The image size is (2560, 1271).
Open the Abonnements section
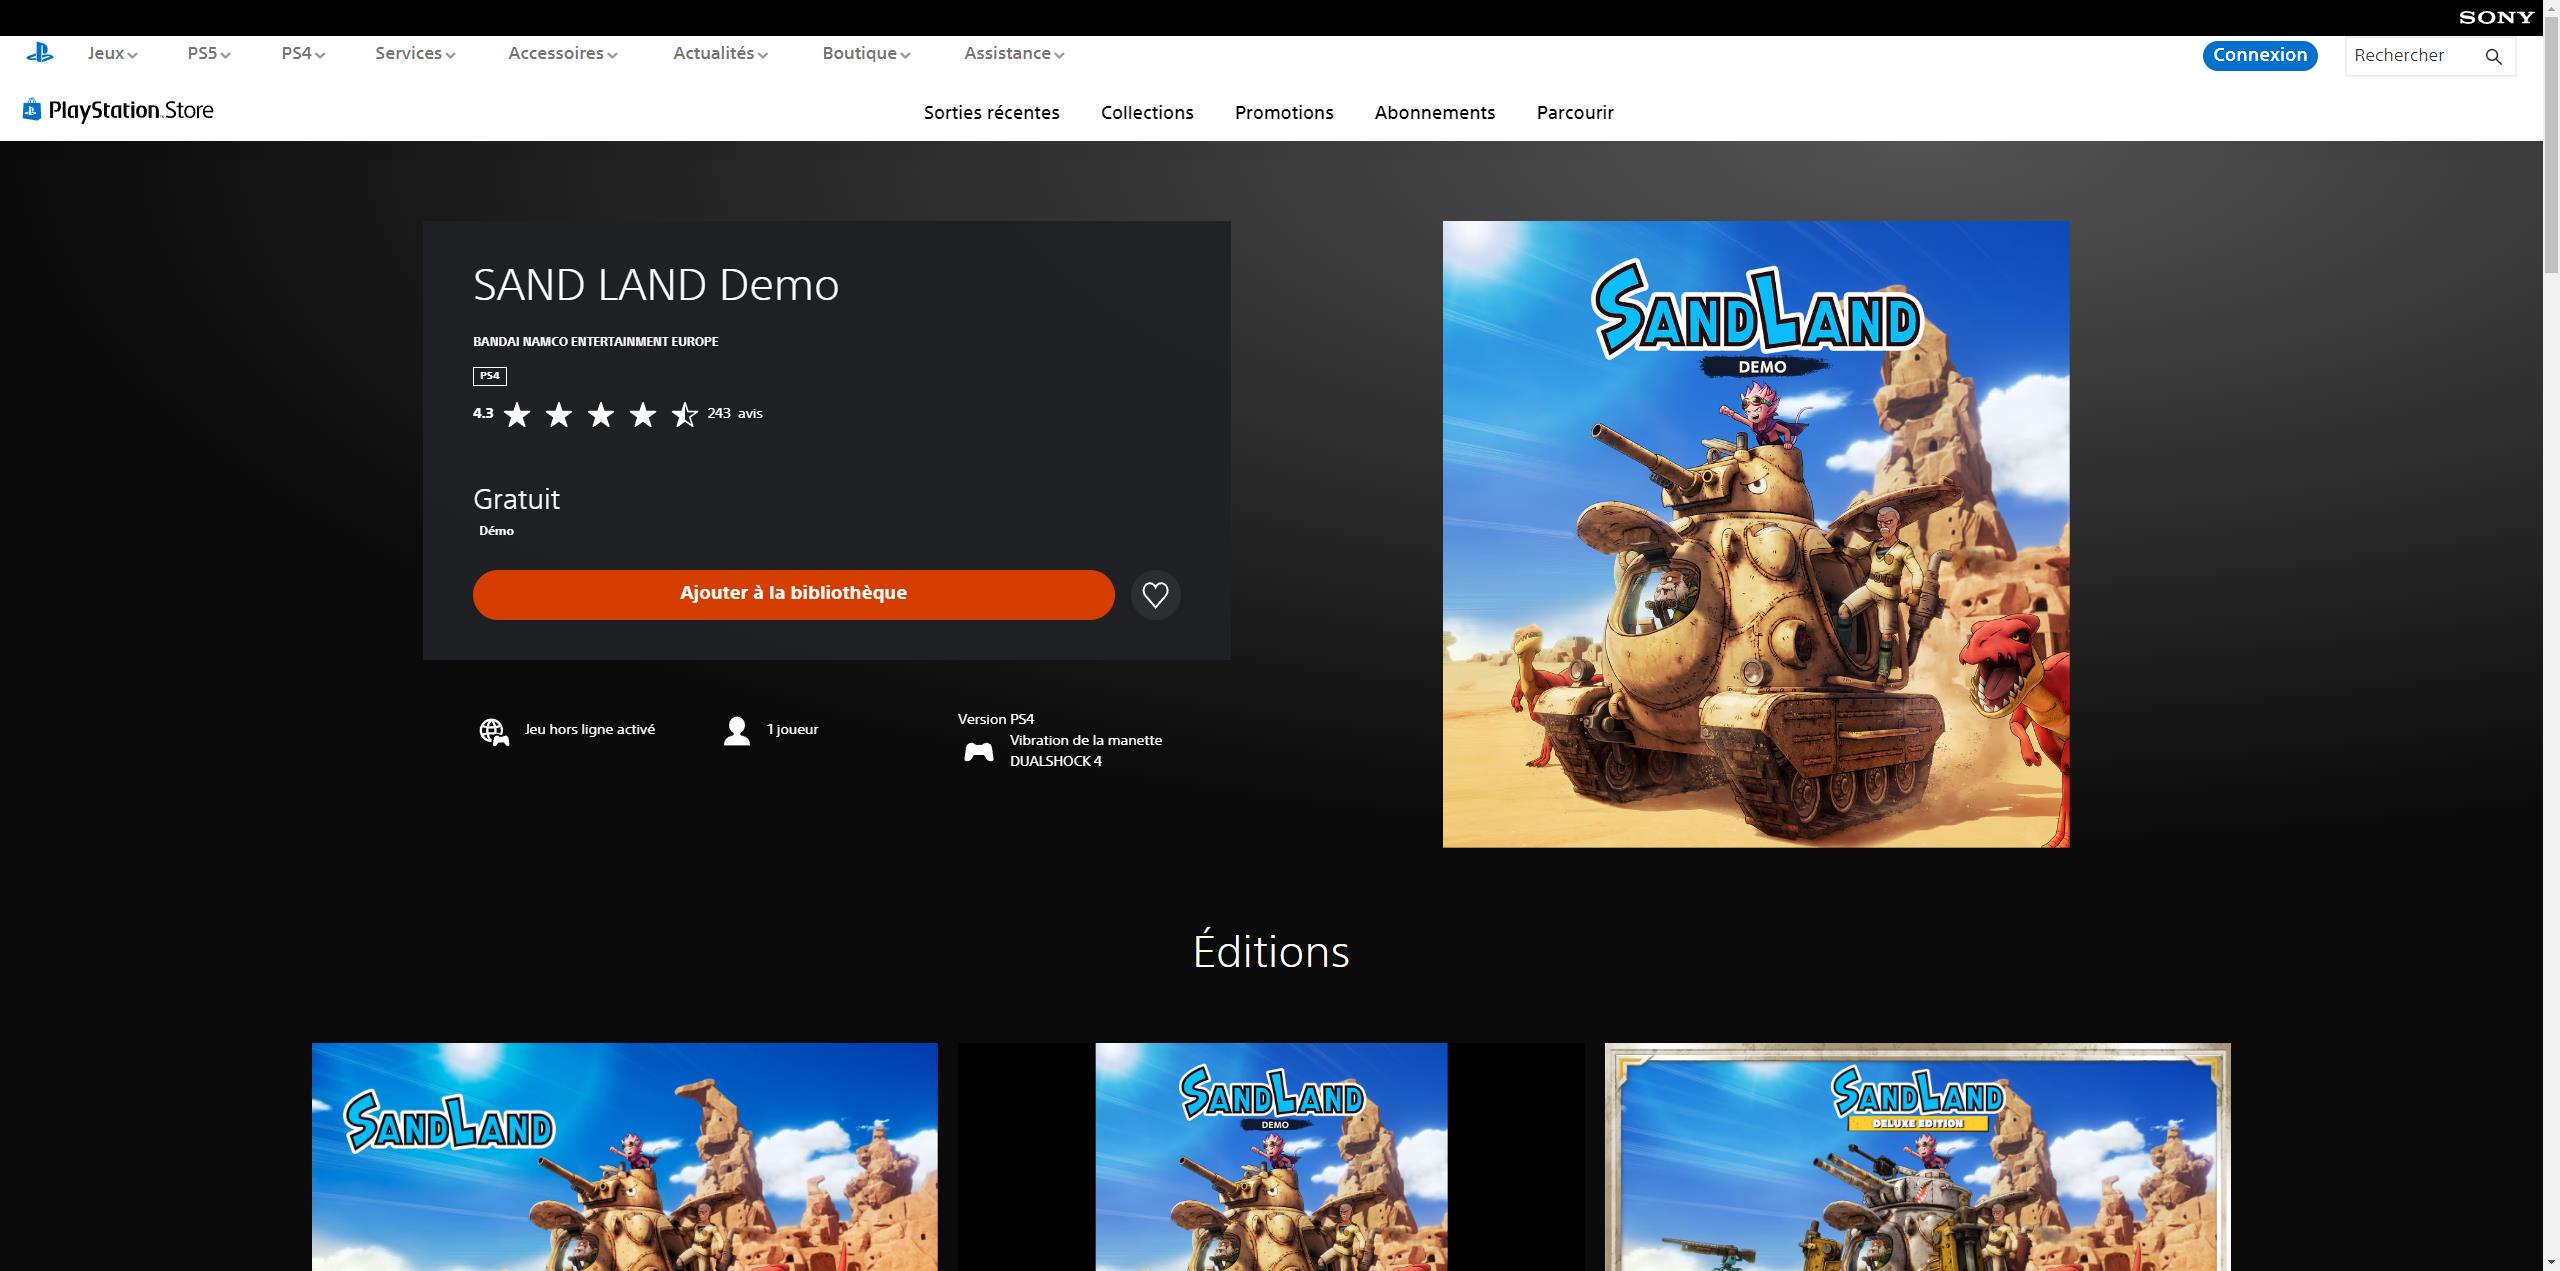[1434, 112]
